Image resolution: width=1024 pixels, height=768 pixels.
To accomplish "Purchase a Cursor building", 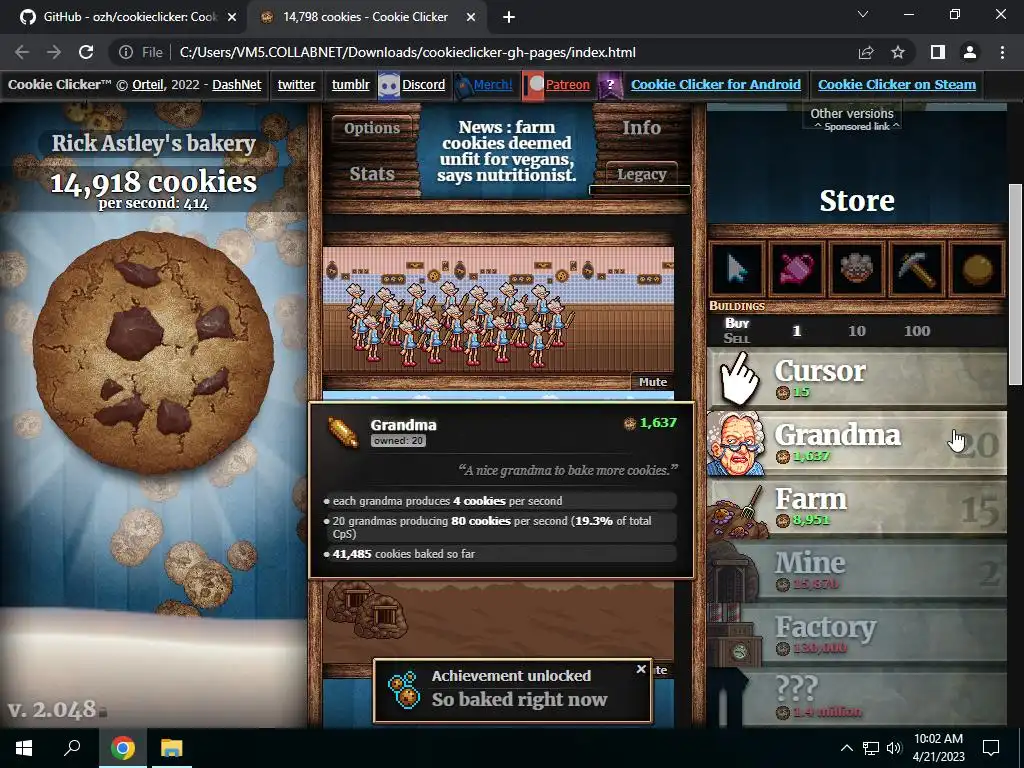I will point(857,379).
